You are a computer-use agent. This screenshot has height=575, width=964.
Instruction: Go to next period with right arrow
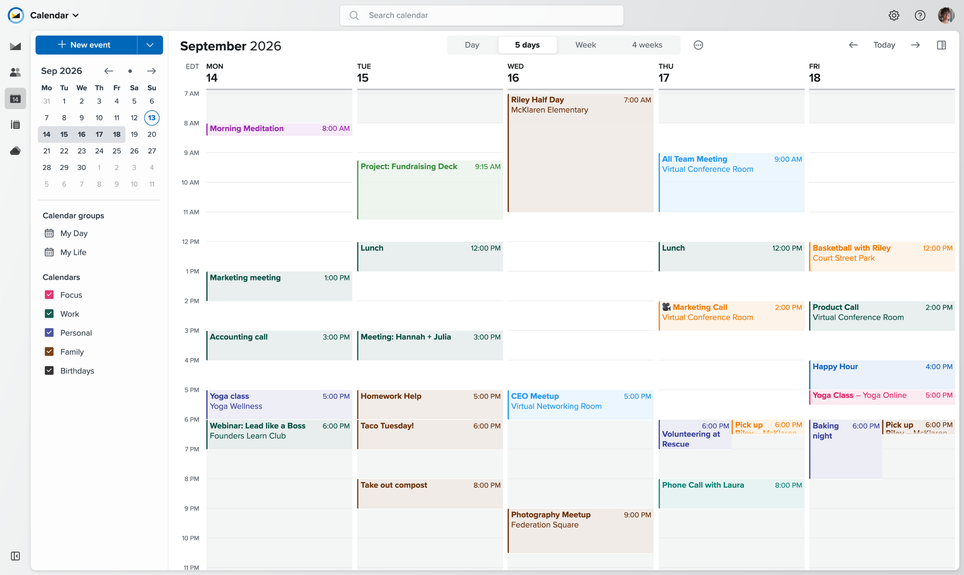[915, 45]
